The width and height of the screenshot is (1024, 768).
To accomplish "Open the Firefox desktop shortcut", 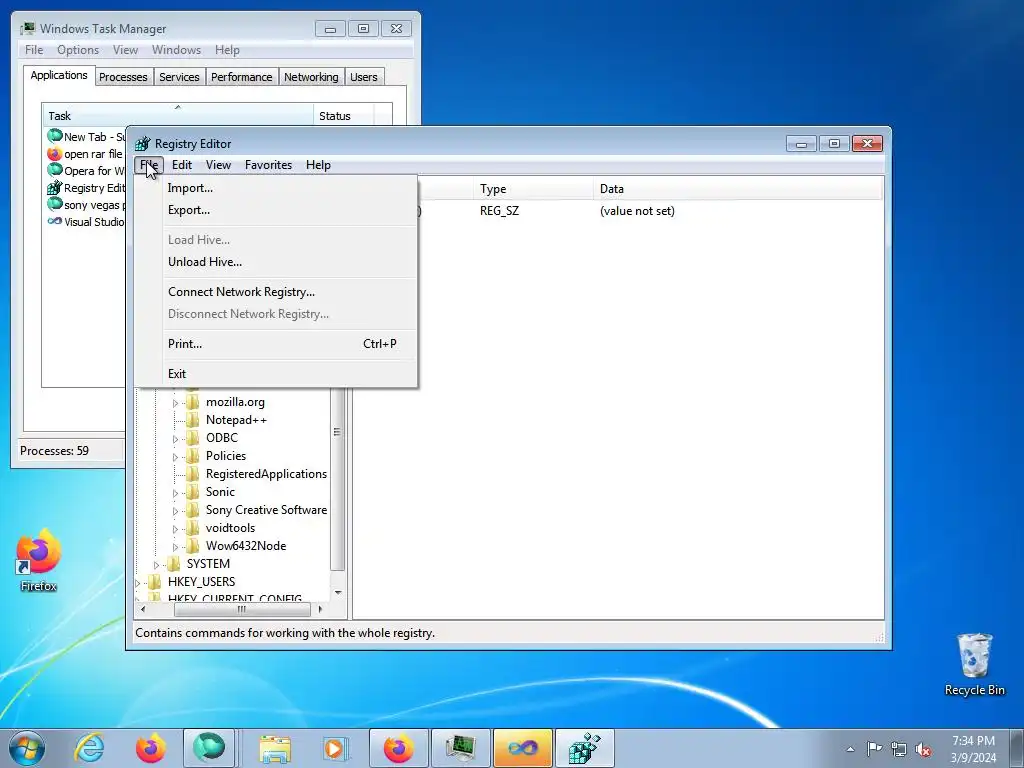I will click(x=39, y=560).
